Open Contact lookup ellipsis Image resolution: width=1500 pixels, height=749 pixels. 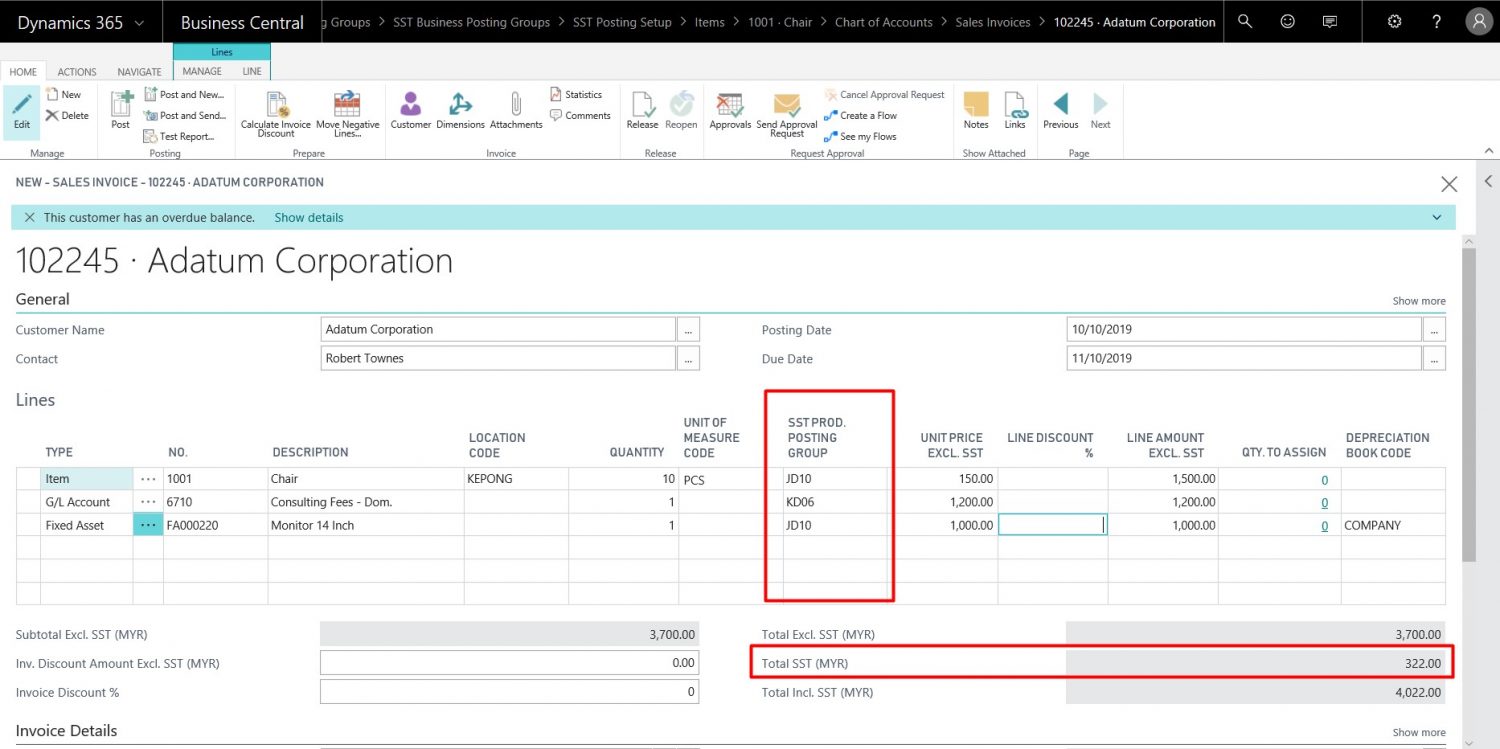tap(688, 358)
